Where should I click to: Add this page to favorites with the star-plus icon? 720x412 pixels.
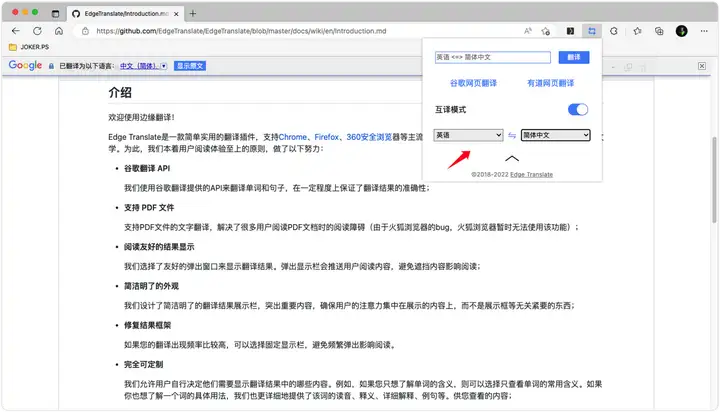click(x=546, y=31)
